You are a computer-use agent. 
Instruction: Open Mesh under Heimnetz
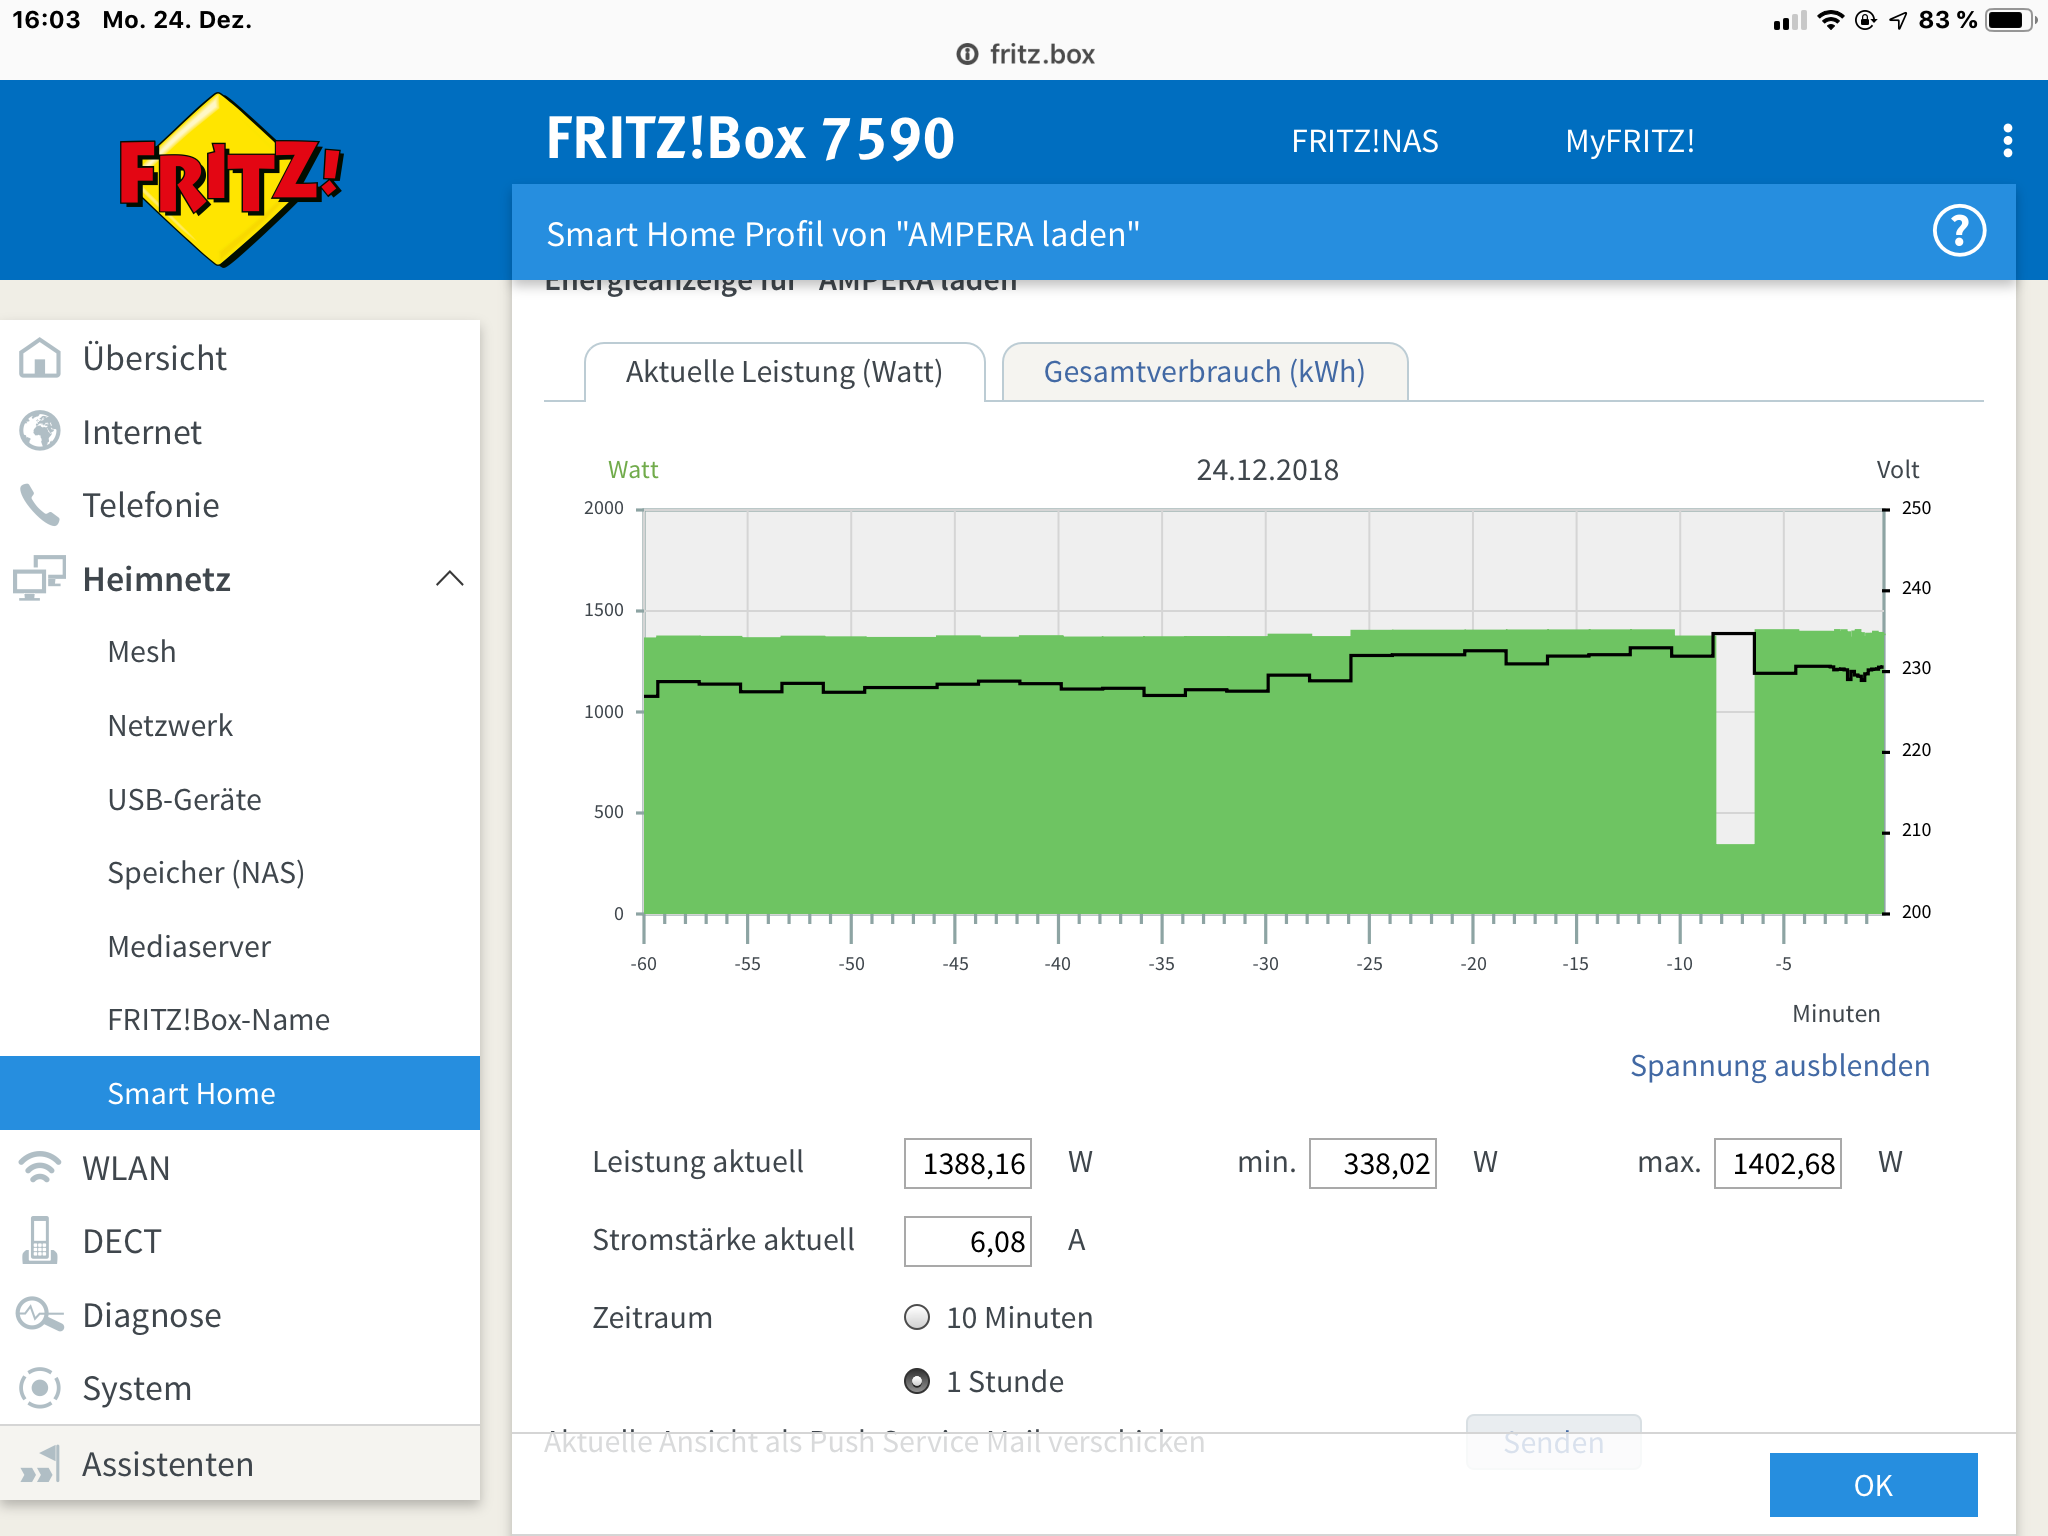(x=142, y=652)
